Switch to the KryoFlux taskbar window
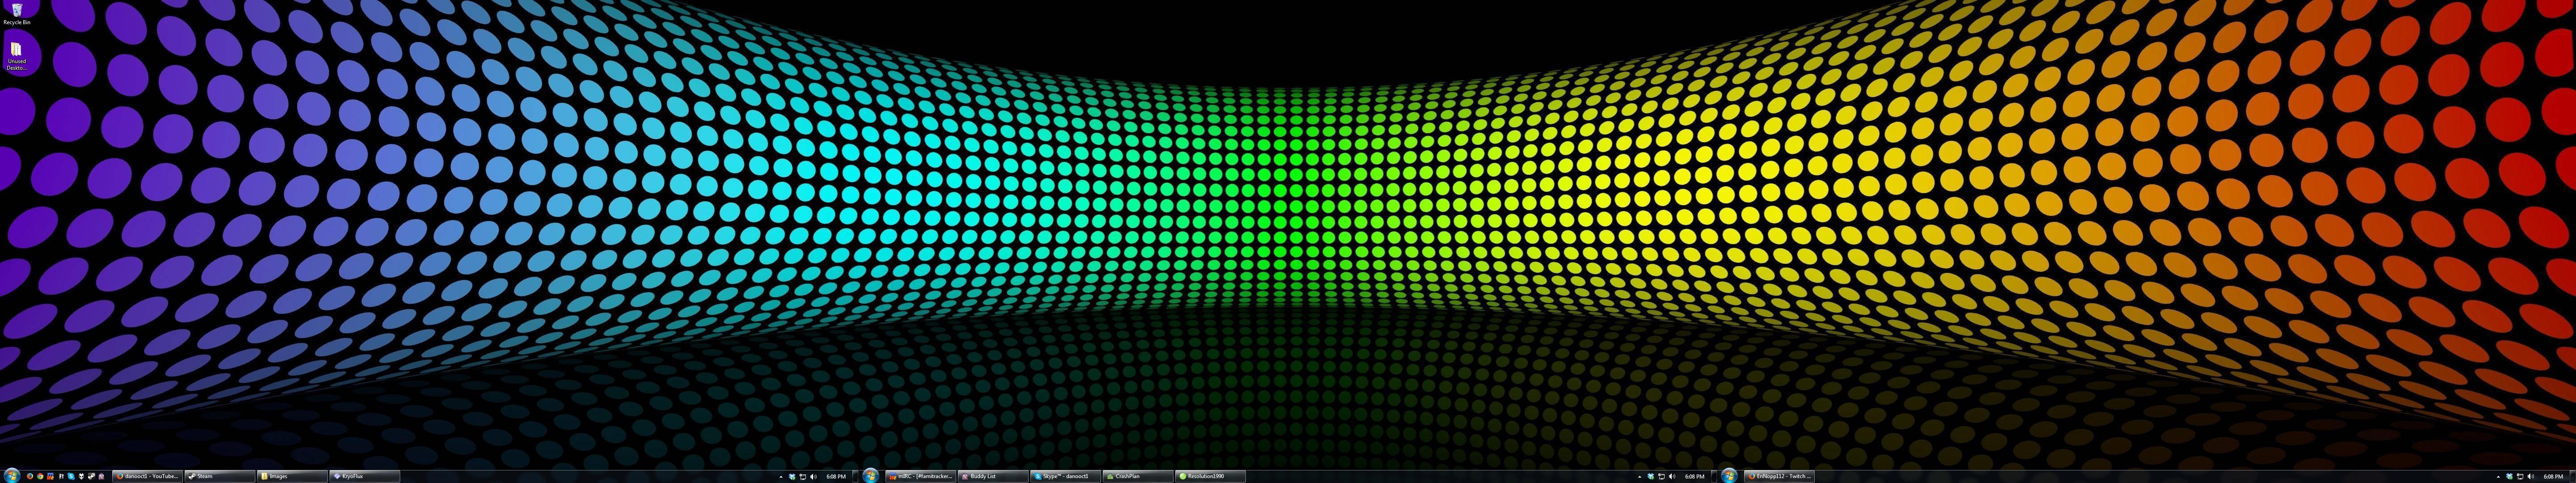2576x483 pixels. point(365,476)
